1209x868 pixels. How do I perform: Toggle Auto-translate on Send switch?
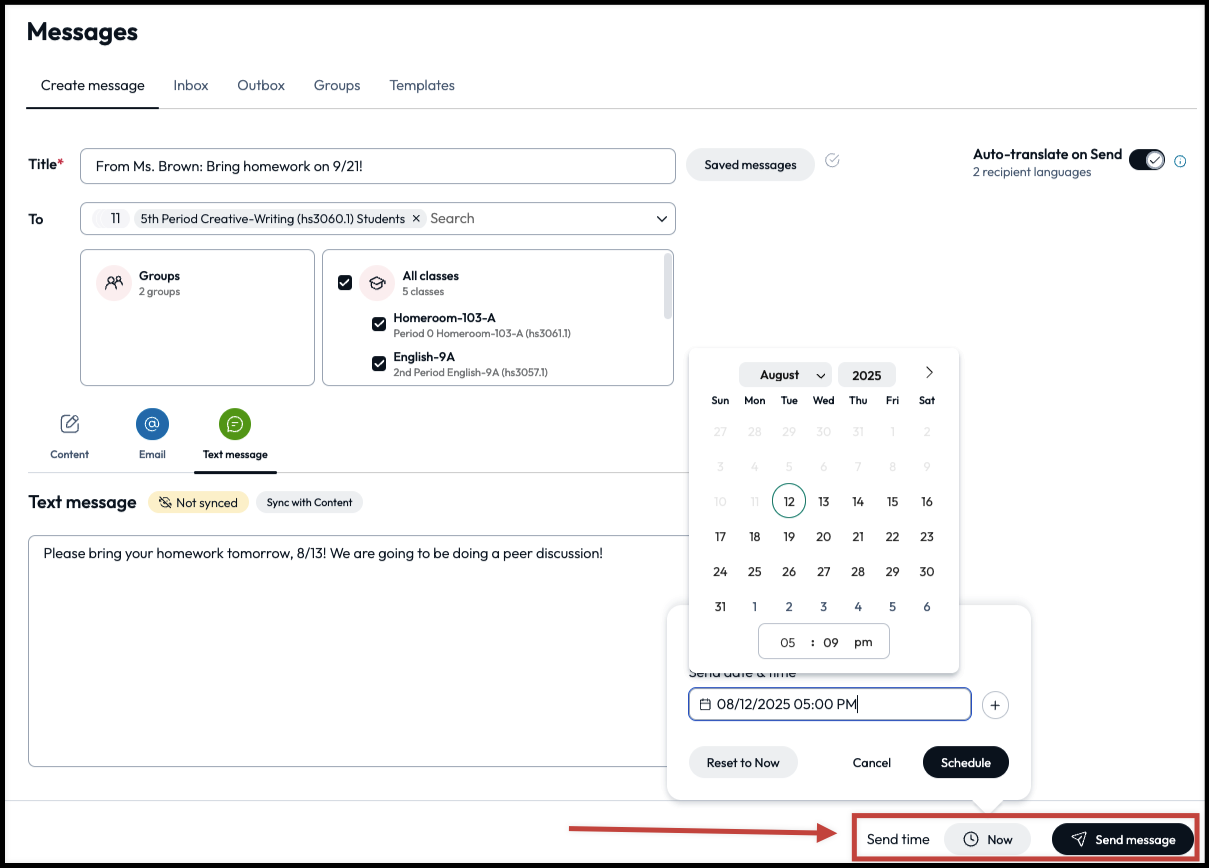(1146, 160)
